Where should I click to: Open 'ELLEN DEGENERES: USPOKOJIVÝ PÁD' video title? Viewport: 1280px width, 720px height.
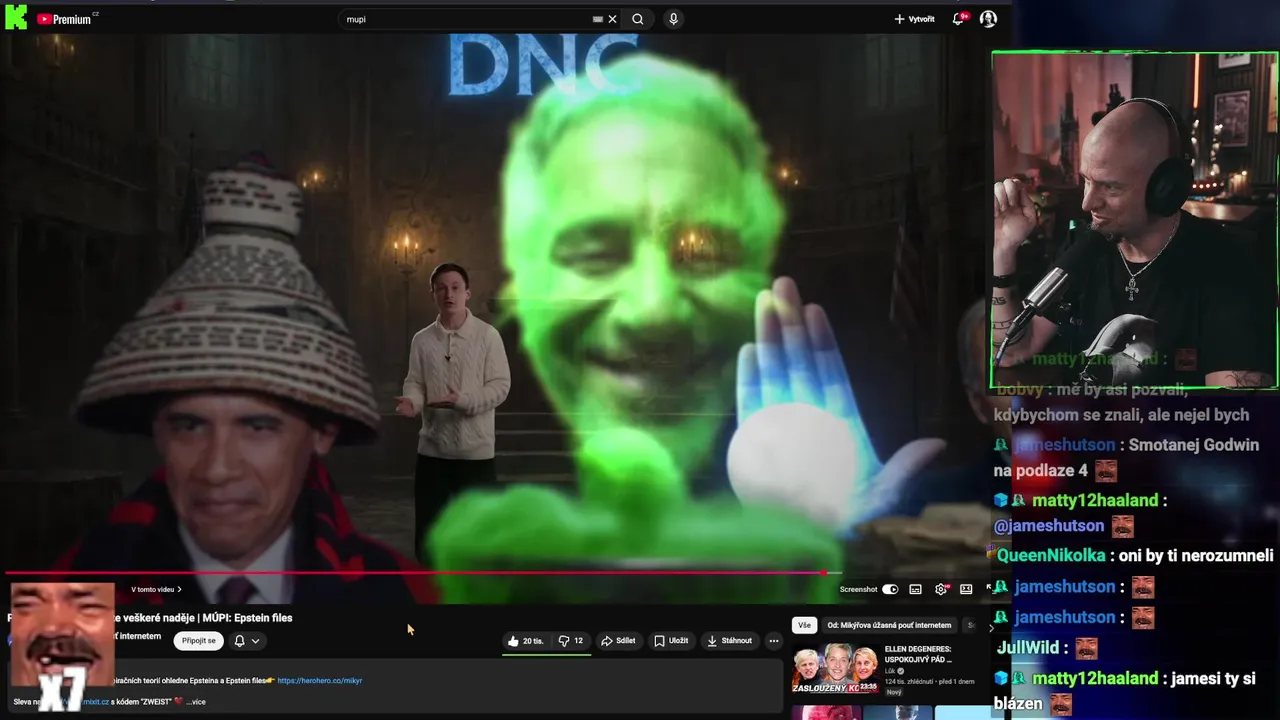point(918,654)
